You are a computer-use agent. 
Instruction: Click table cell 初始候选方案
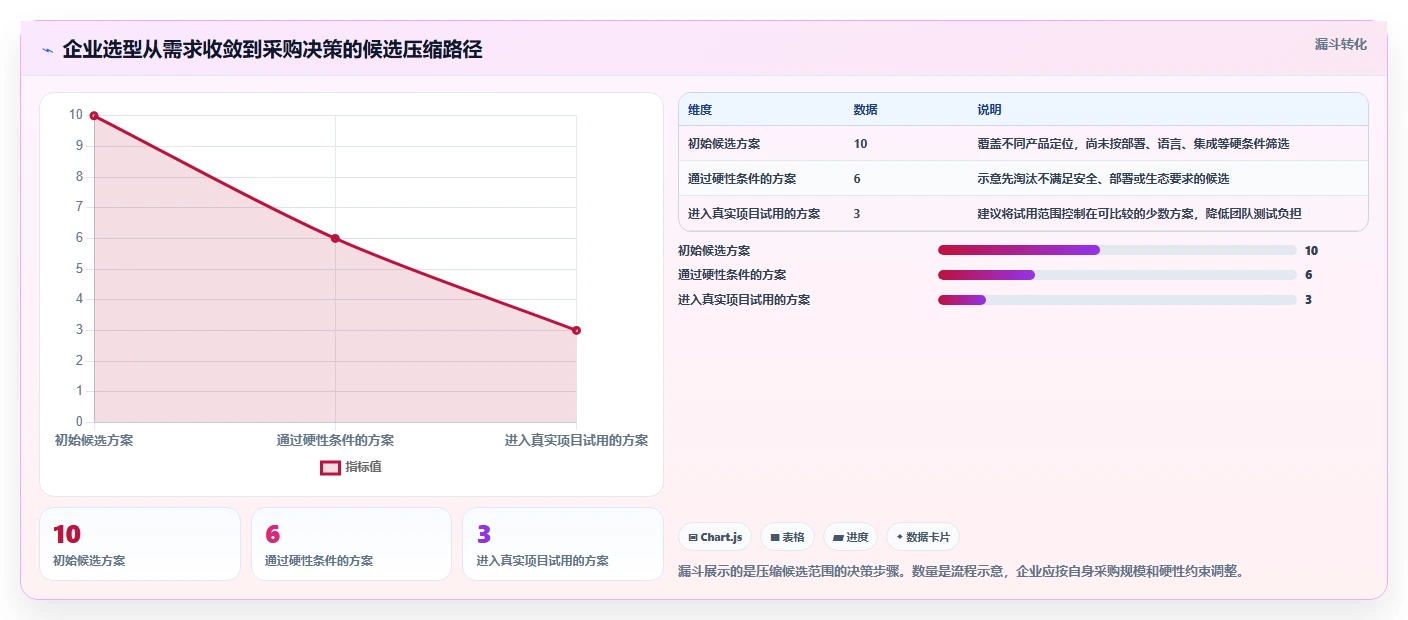[x=724, y=144]
